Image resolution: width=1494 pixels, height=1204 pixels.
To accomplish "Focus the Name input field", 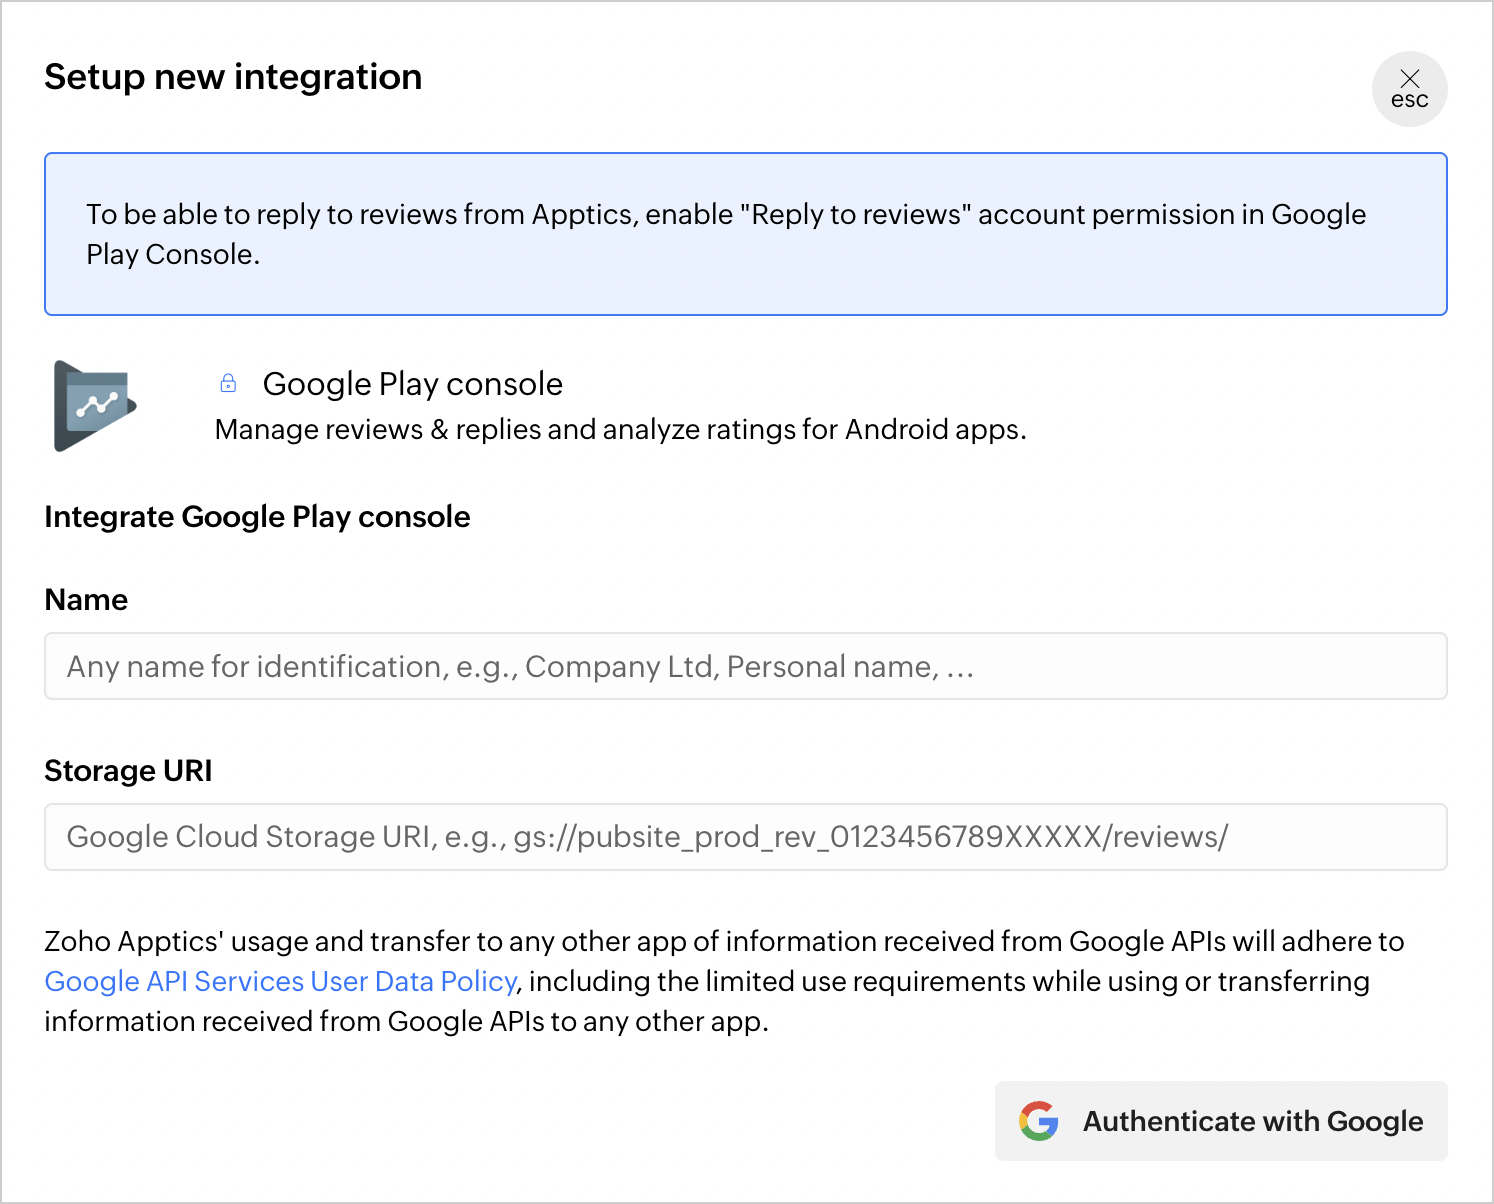I will point(745,666).
